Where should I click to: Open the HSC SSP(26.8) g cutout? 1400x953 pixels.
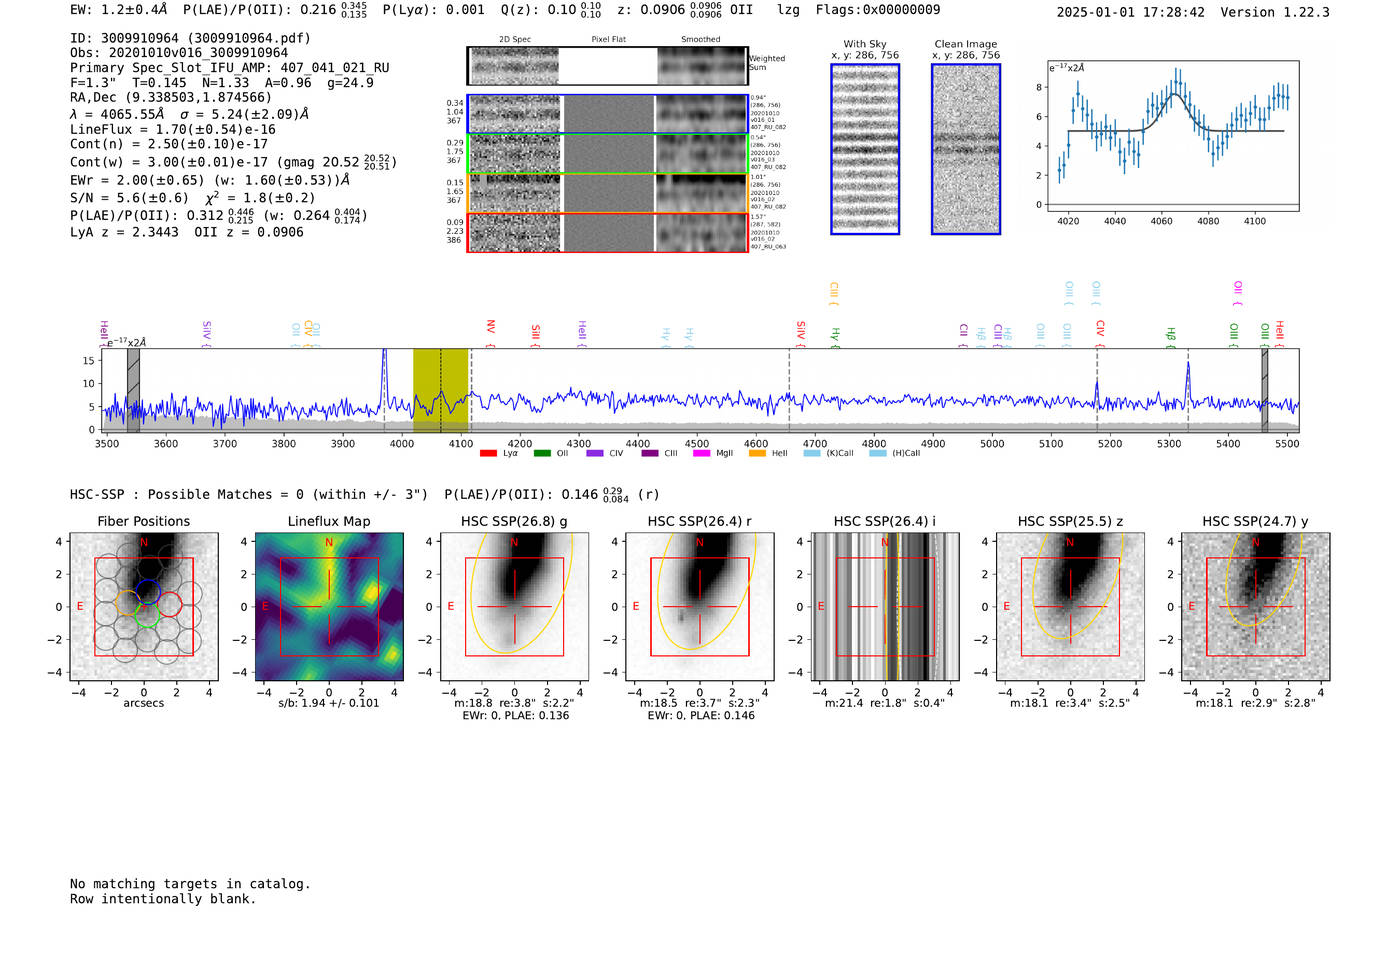(514, 607)
